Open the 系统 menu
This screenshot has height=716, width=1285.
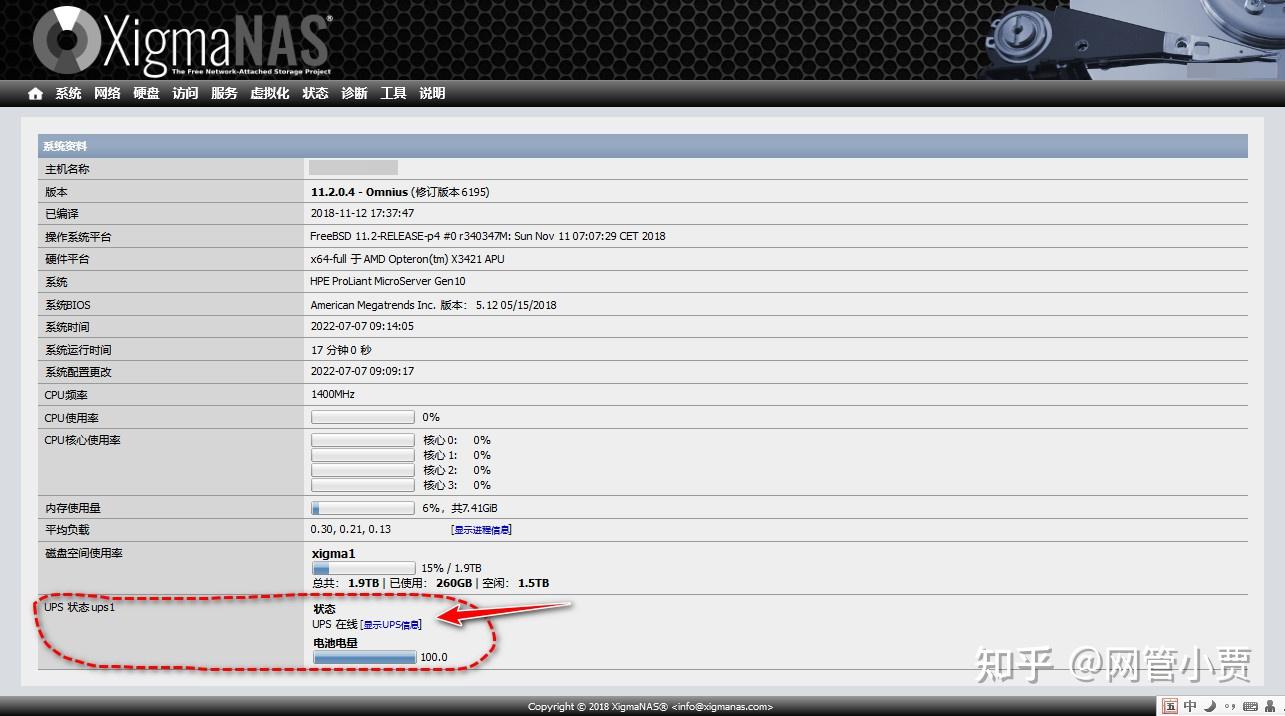click(68, 93)
